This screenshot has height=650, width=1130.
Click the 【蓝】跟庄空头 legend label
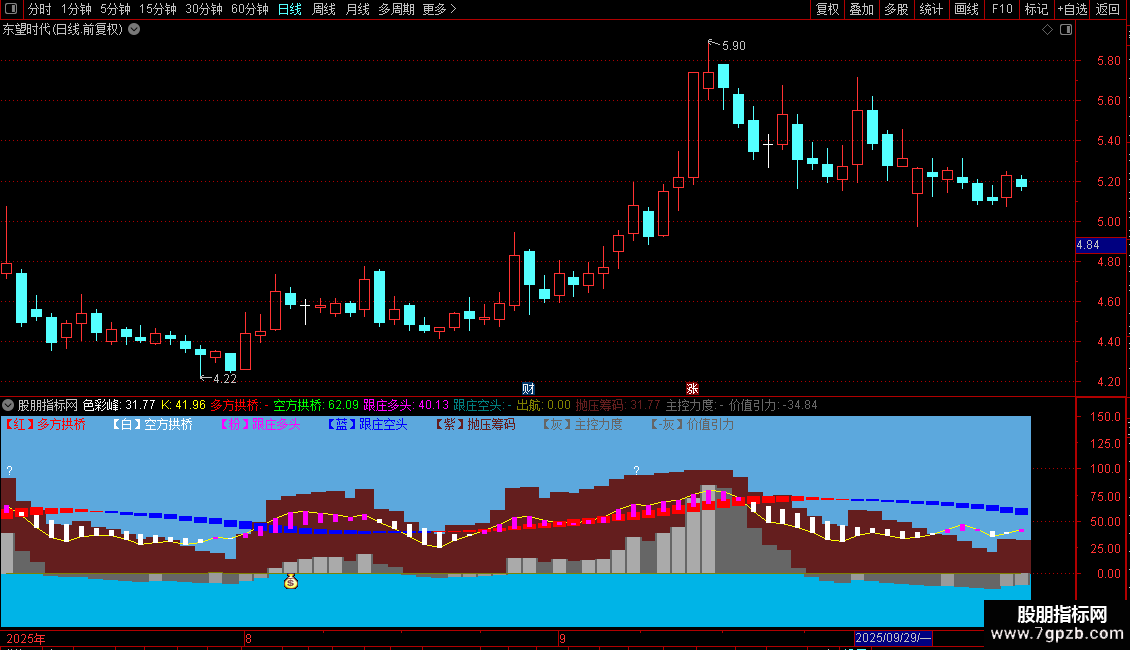pos(366,424)
